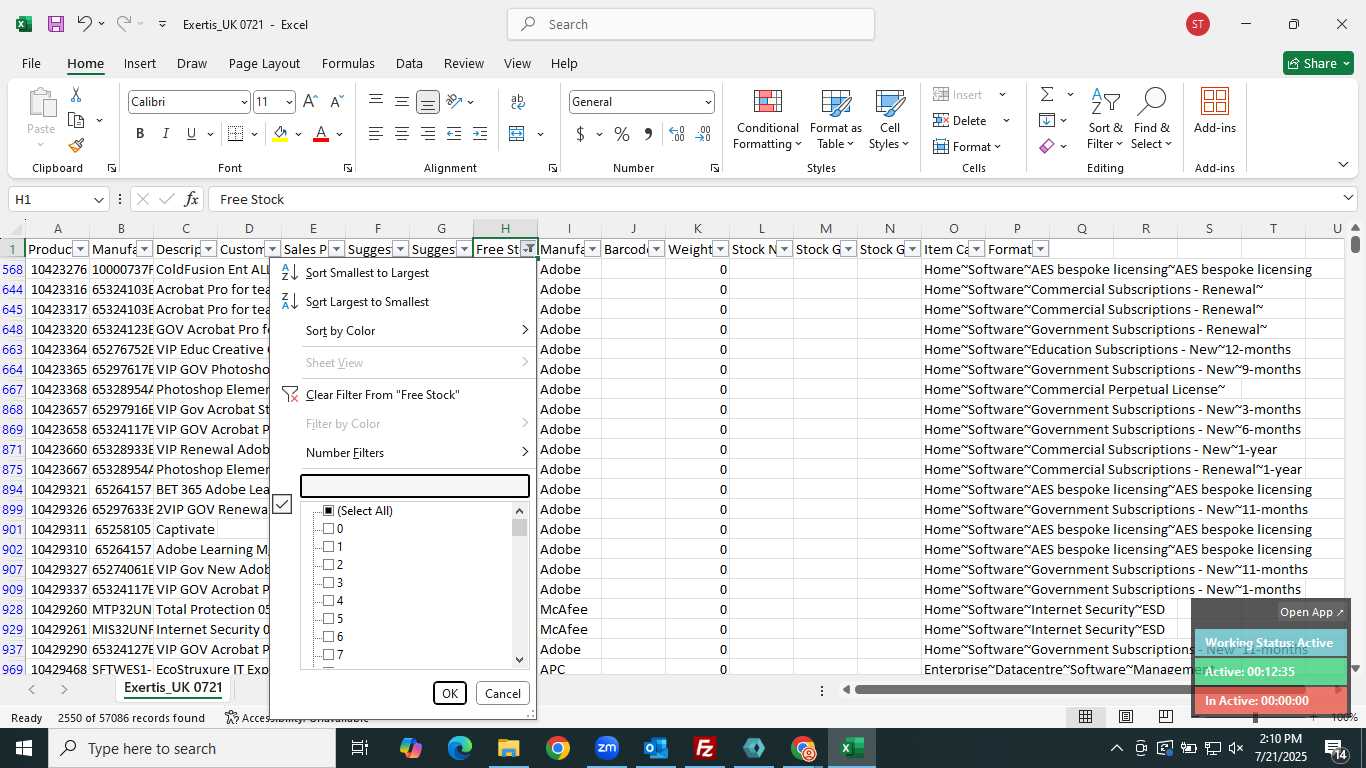Choose Sort Largest to Smallest
Screen dimensions: 1366x768
[403, 302]
